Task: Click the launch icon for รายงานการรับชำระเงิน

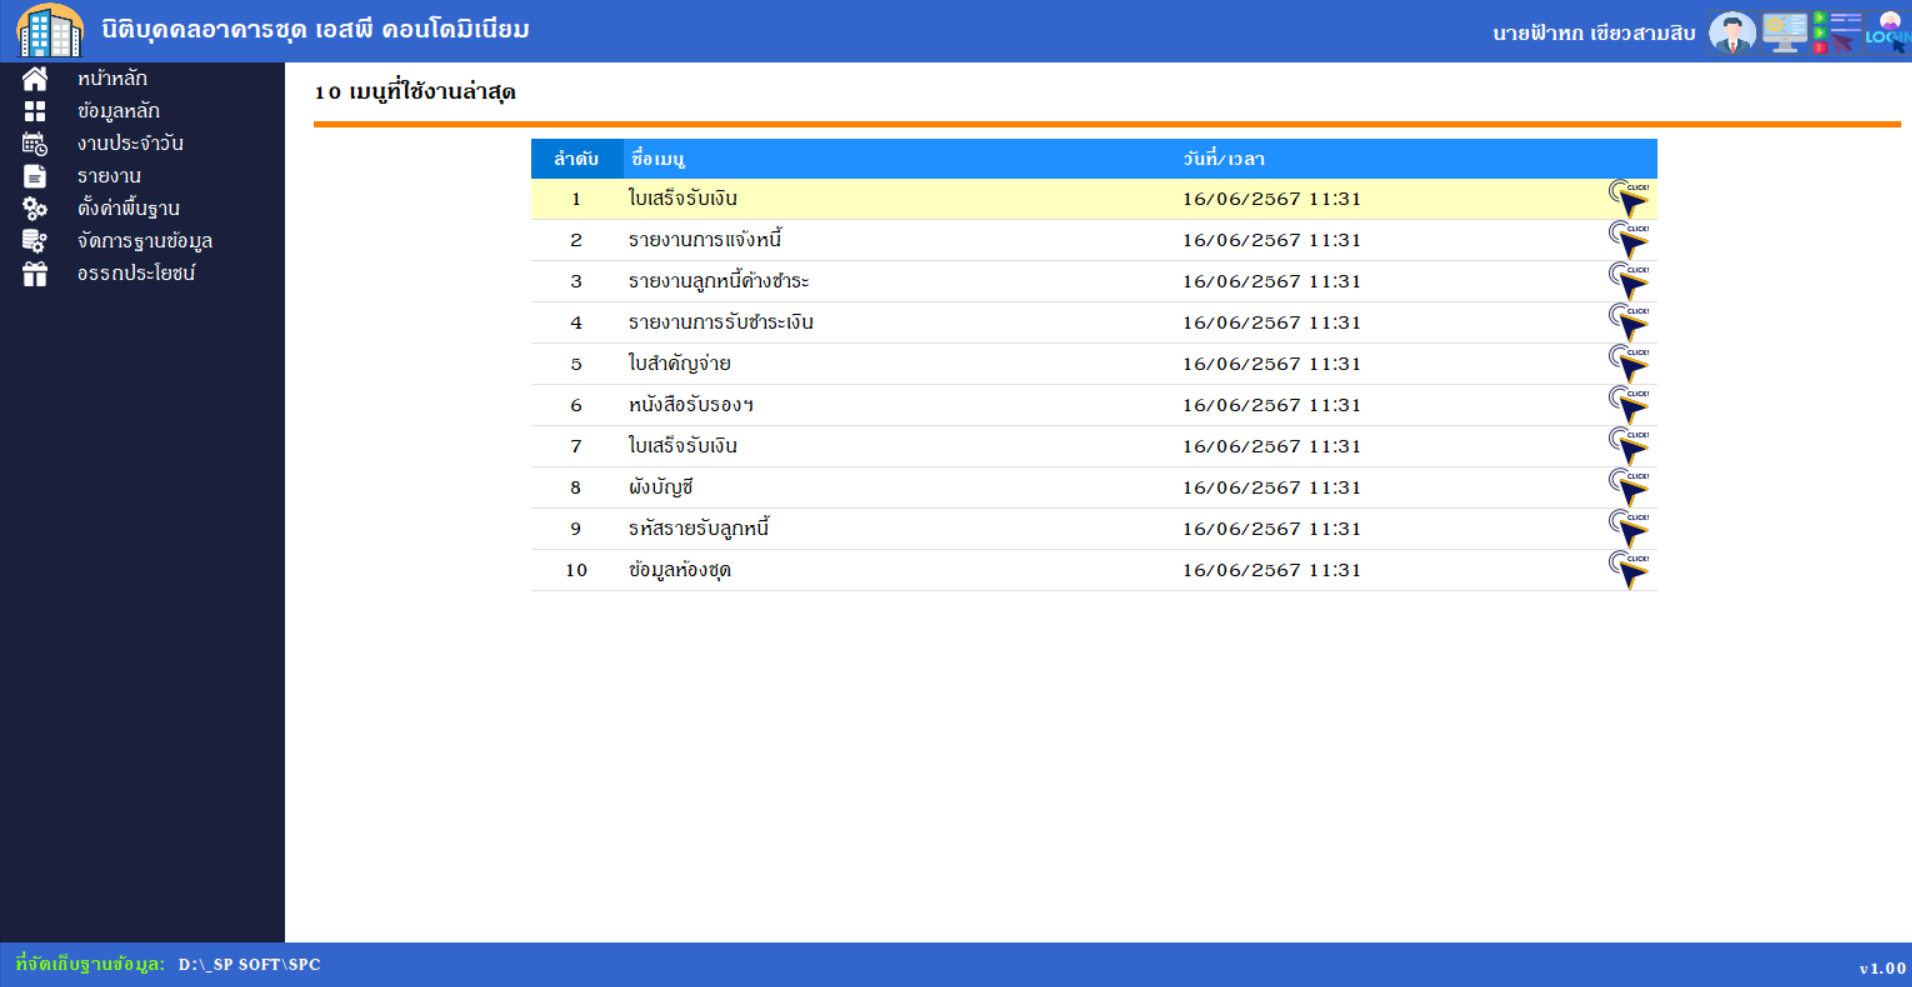Action: 1629,322
